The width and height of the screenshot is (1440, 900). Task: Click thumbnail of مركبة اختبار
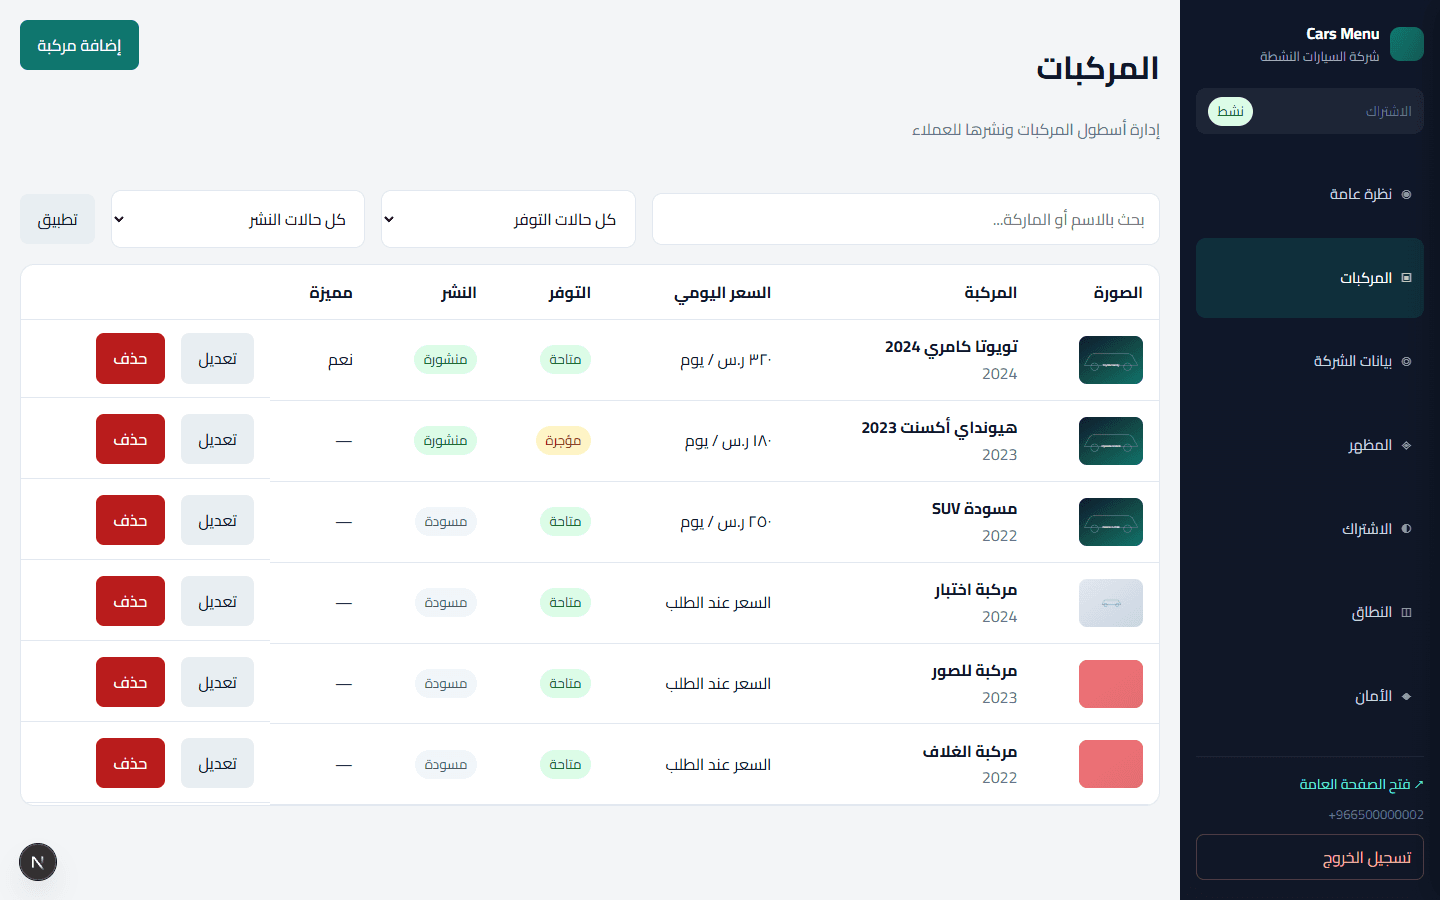[x=1111, y=603]
